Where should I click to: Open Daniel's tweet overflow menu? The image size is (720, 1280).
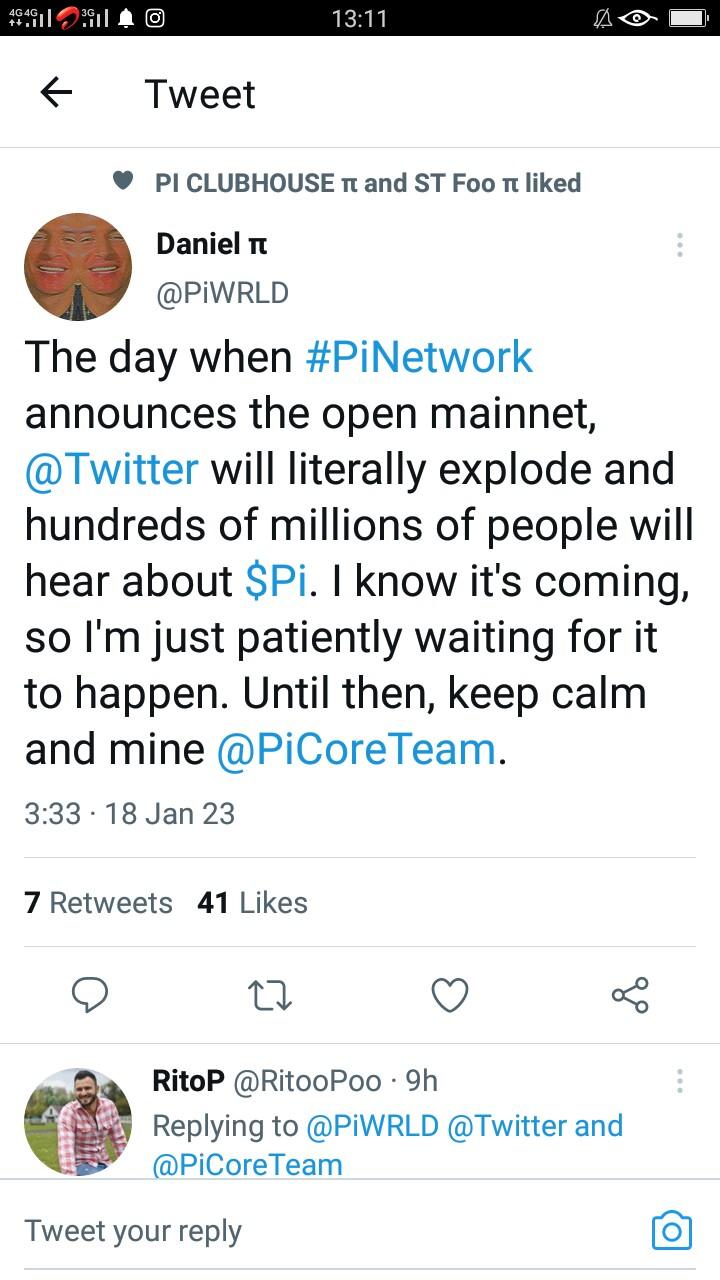[679, 245]
